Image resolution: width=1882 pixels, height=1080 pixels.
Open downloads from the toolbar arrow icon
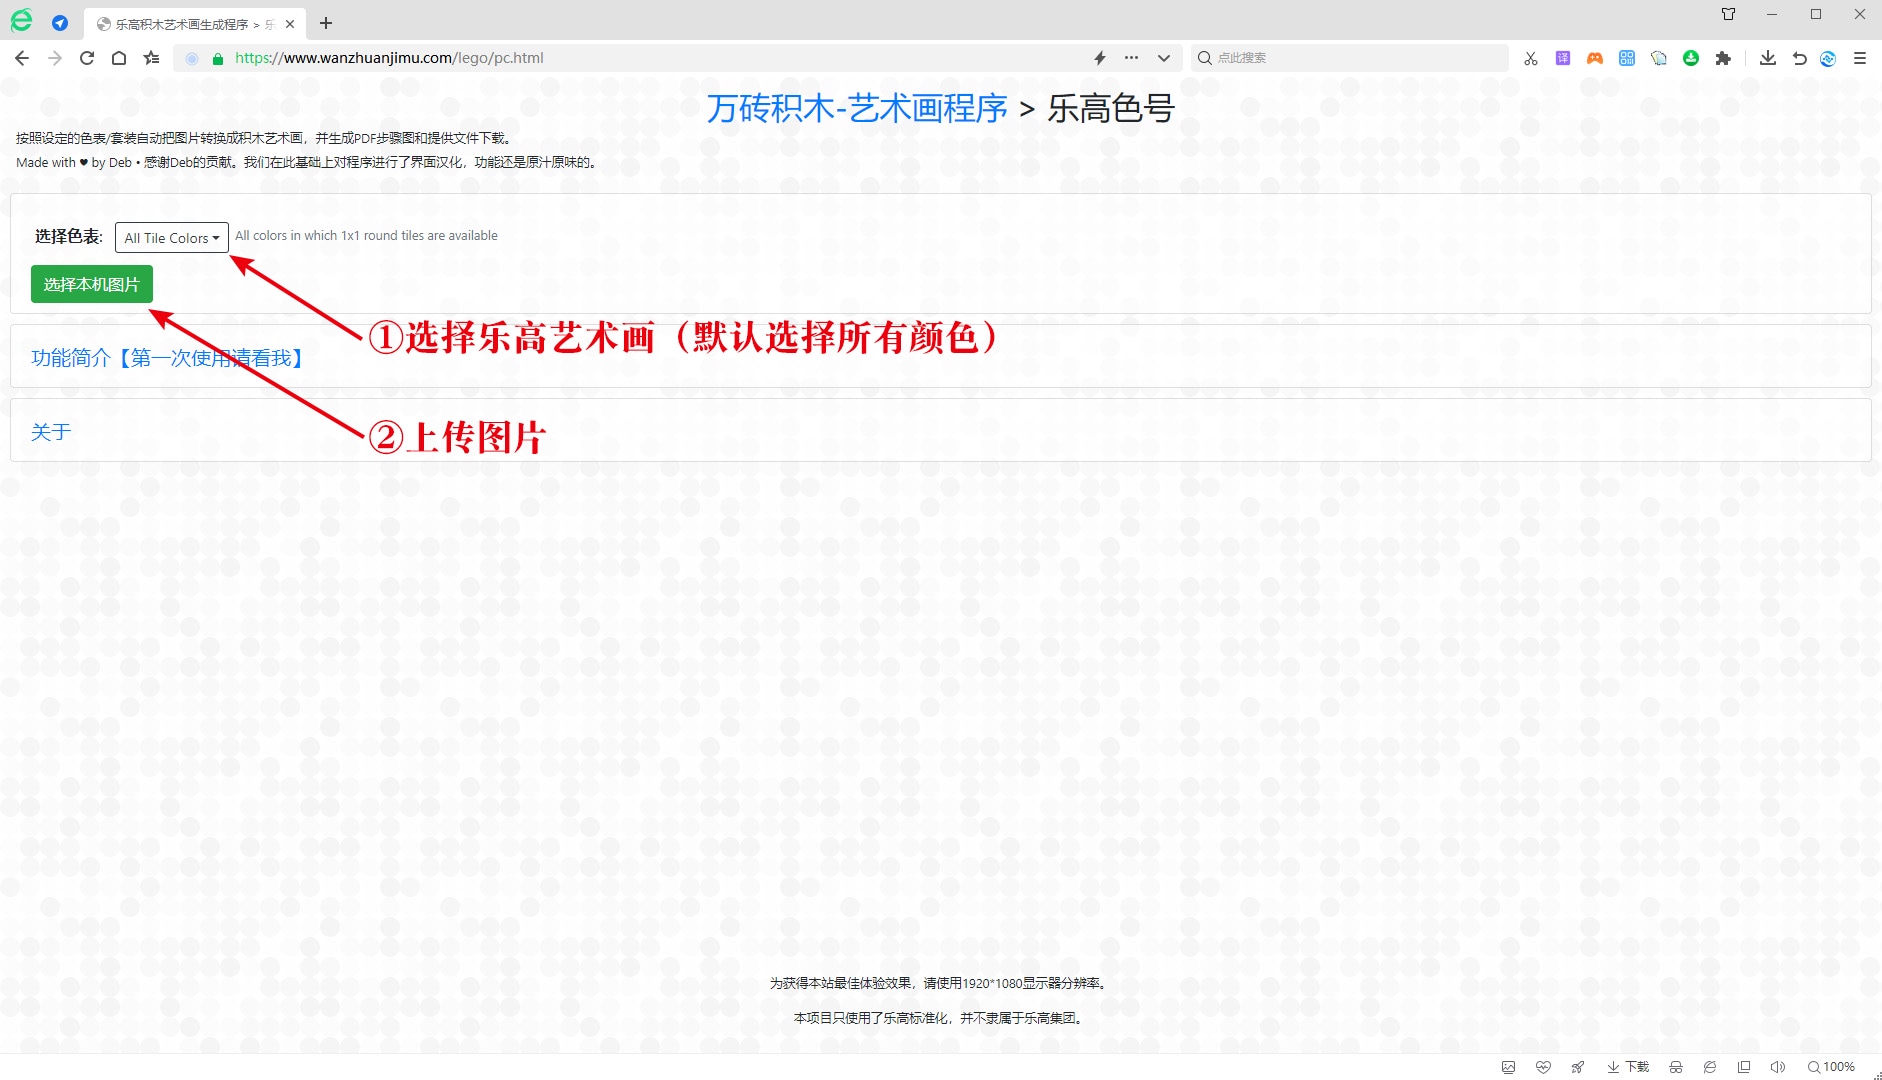[1768, 58]
